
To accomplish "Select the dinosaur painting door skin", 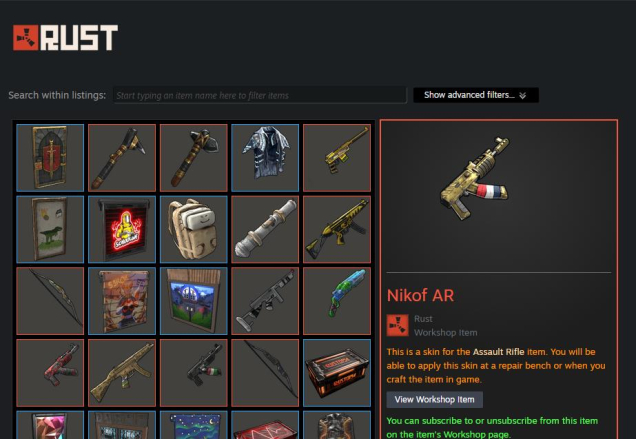I will [50, 229].
